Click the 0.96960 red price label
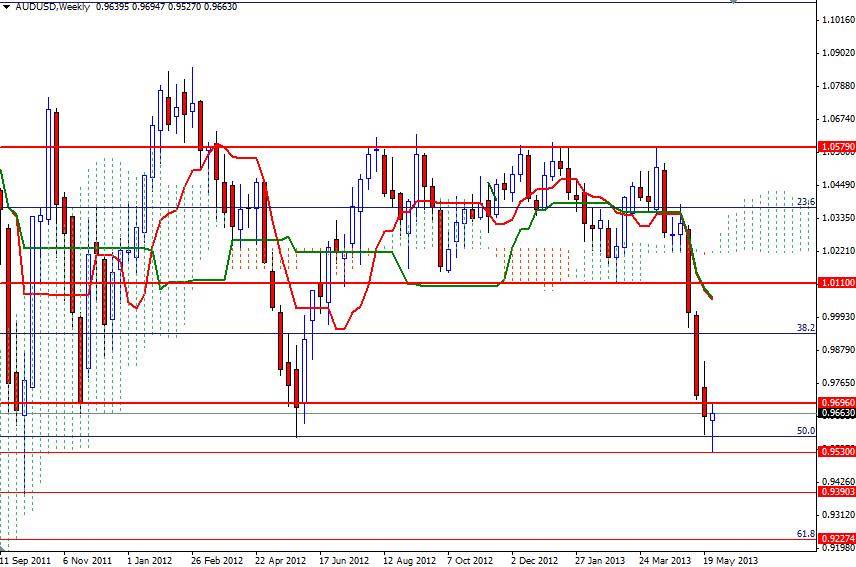Viewport: 856px width, 567px height. pyautogui.click(x=837, y=403)
